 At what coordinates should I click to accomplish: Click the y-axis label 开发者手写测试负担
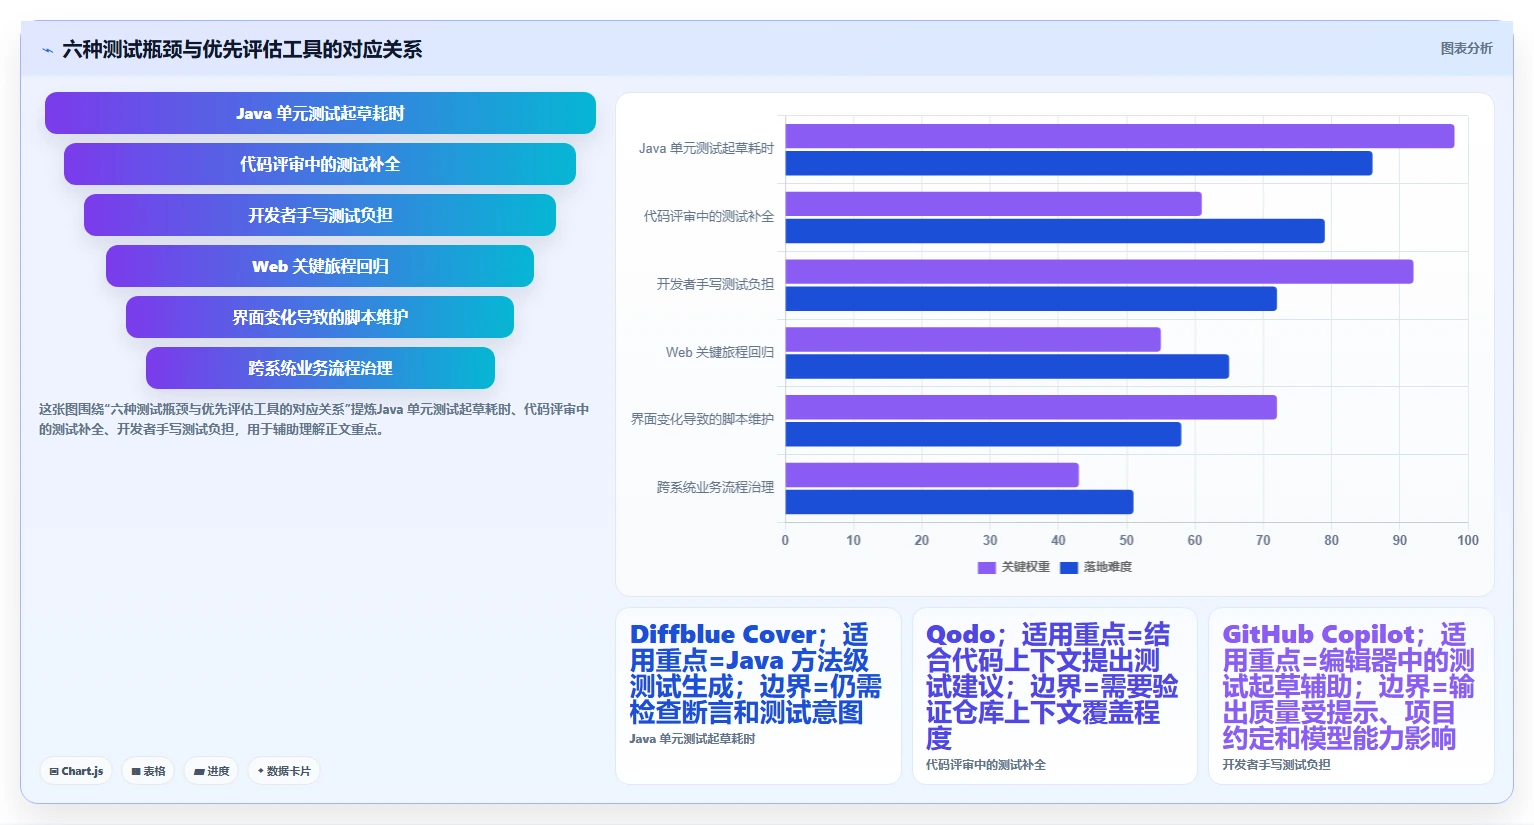pos(715,284)
